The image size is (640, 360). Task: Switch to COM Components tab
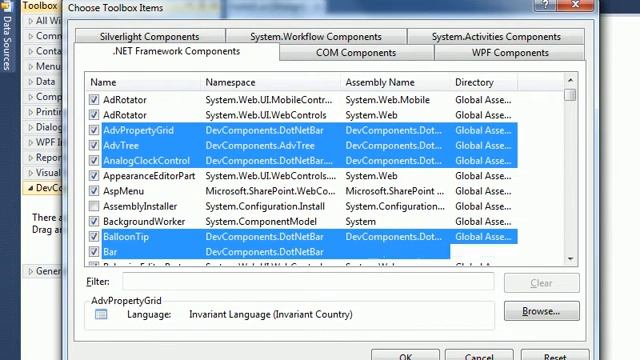[356, 53]
